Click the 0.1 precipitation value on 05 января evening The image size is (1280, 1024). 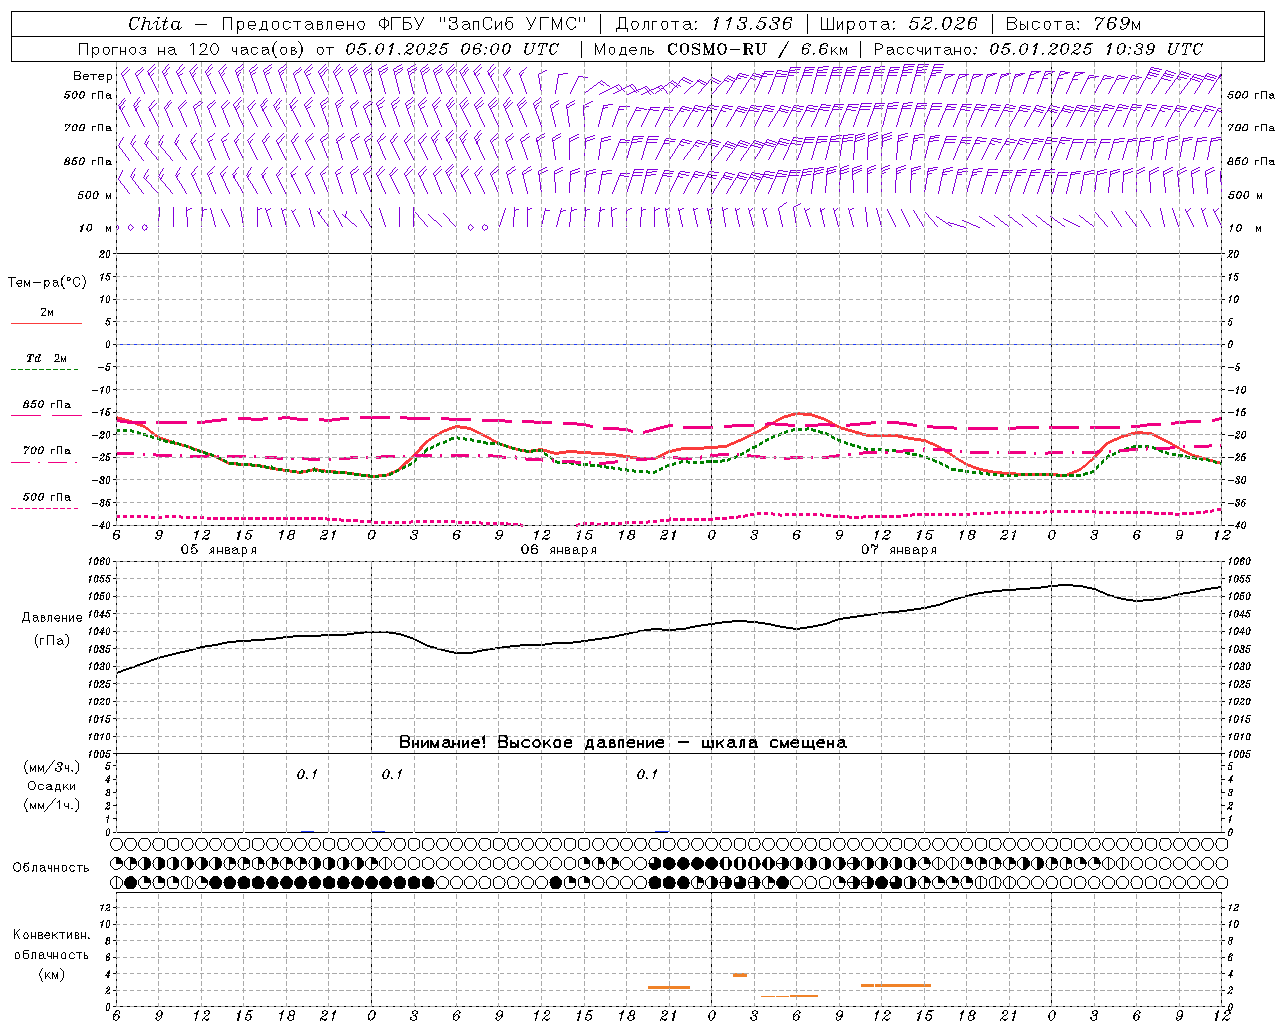coord(307,775)
